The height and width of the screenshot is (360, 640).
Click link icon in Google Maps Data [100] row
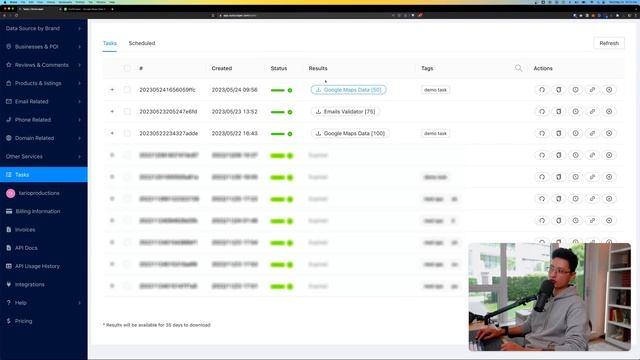(x=592, y=133)
